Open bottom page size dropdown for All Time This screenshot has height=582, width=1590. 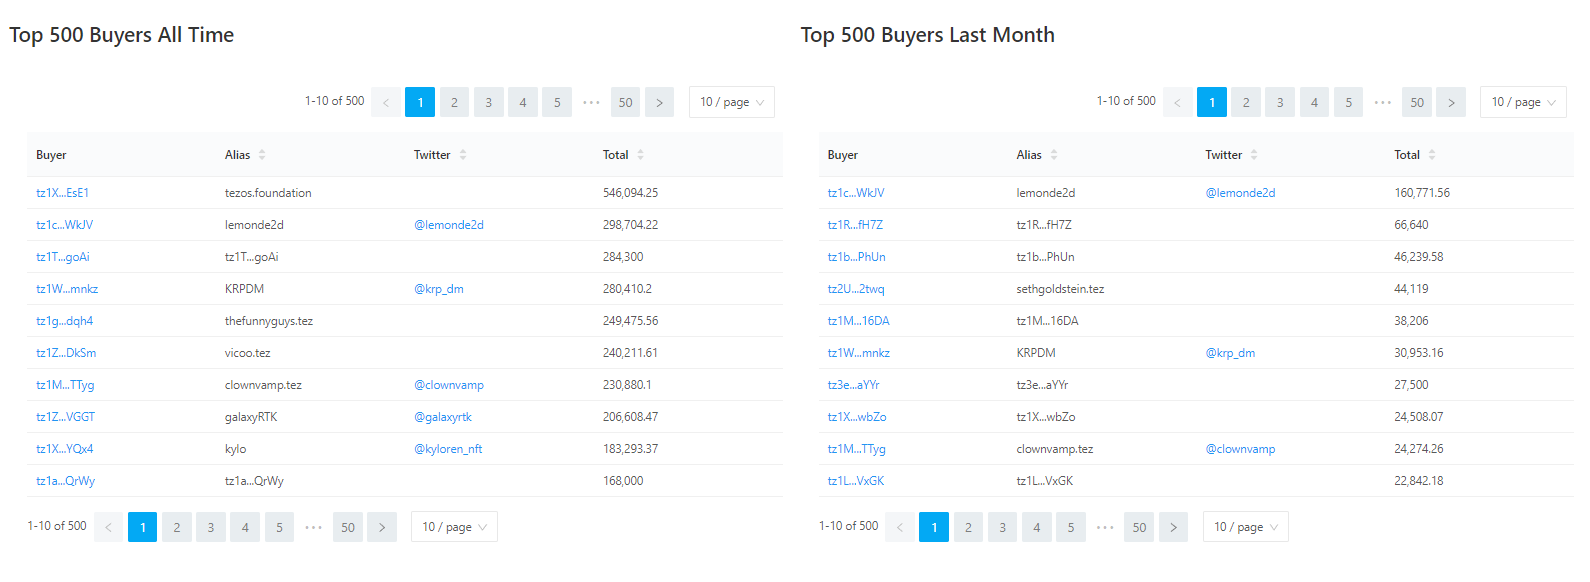(x=454, y=527)
